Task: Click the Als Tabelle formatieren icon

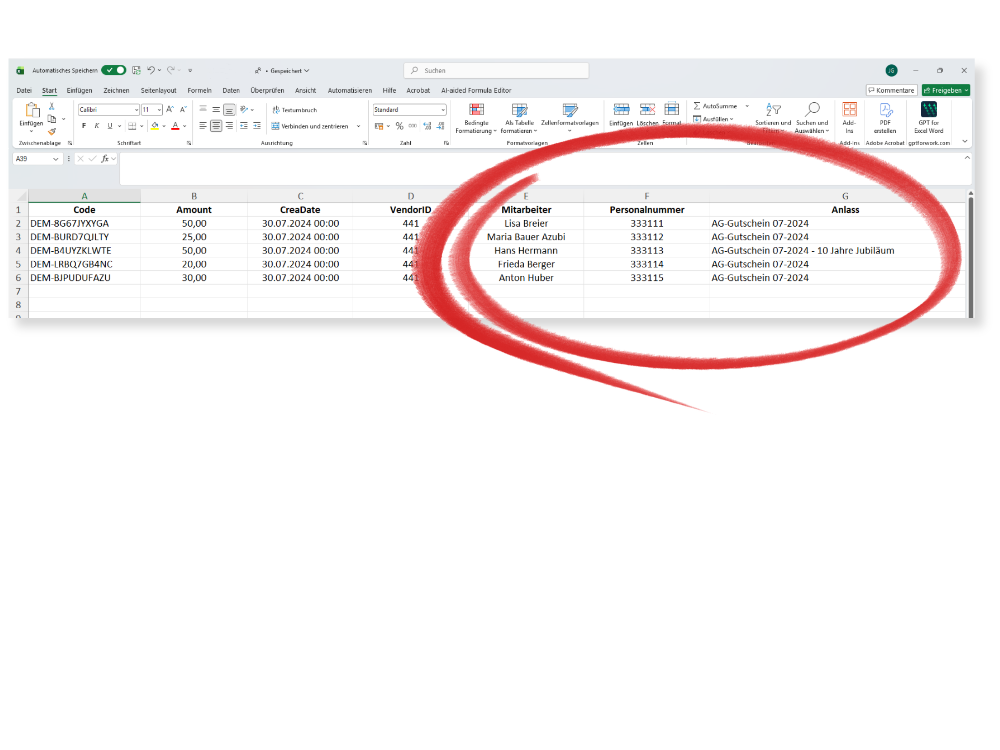Action: coord(519,110)
